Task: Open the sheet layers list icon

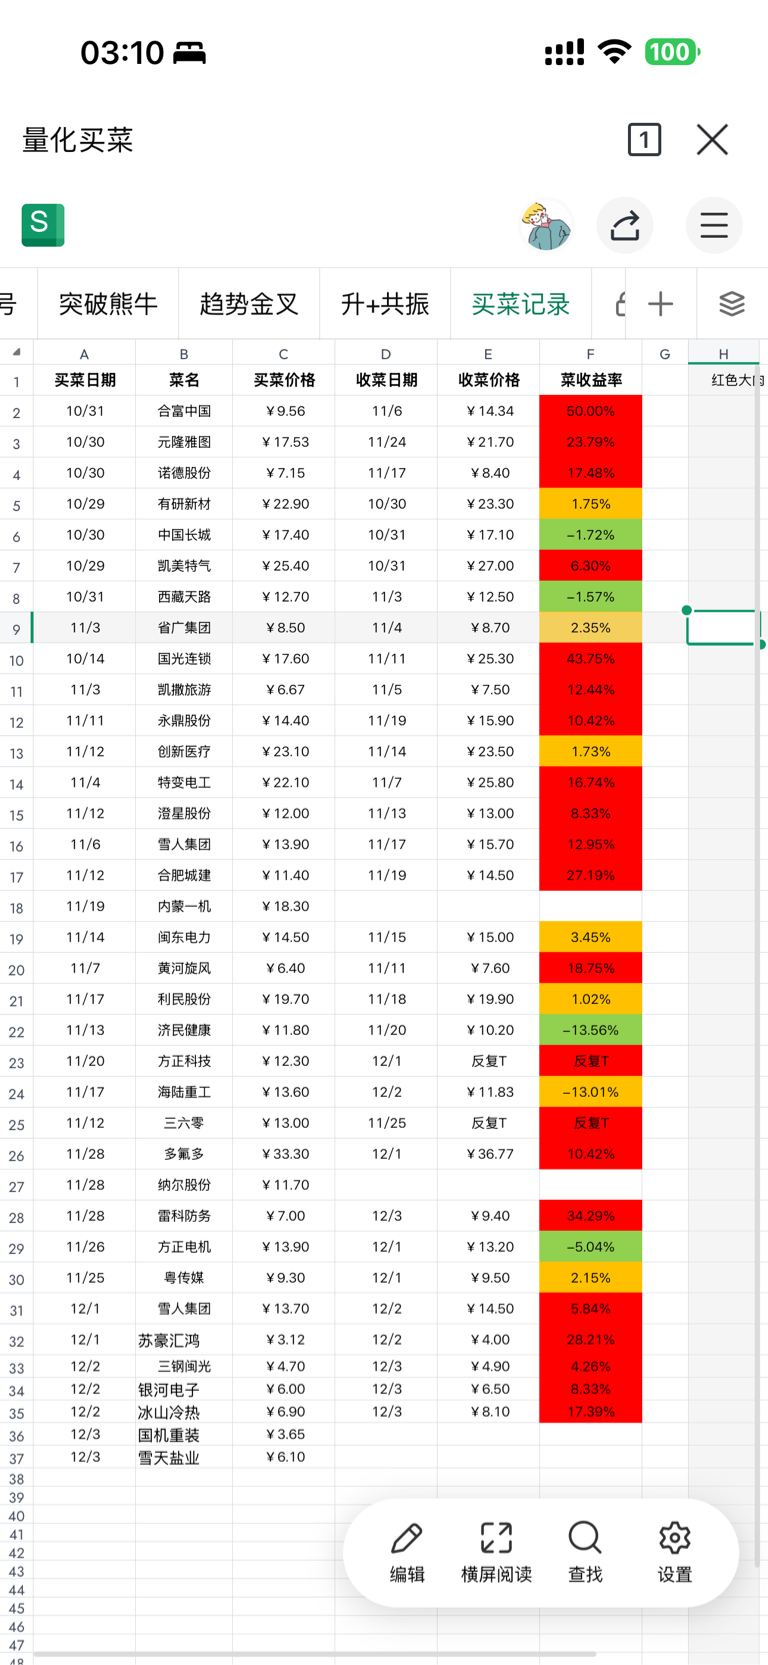Action: point(732,304)
